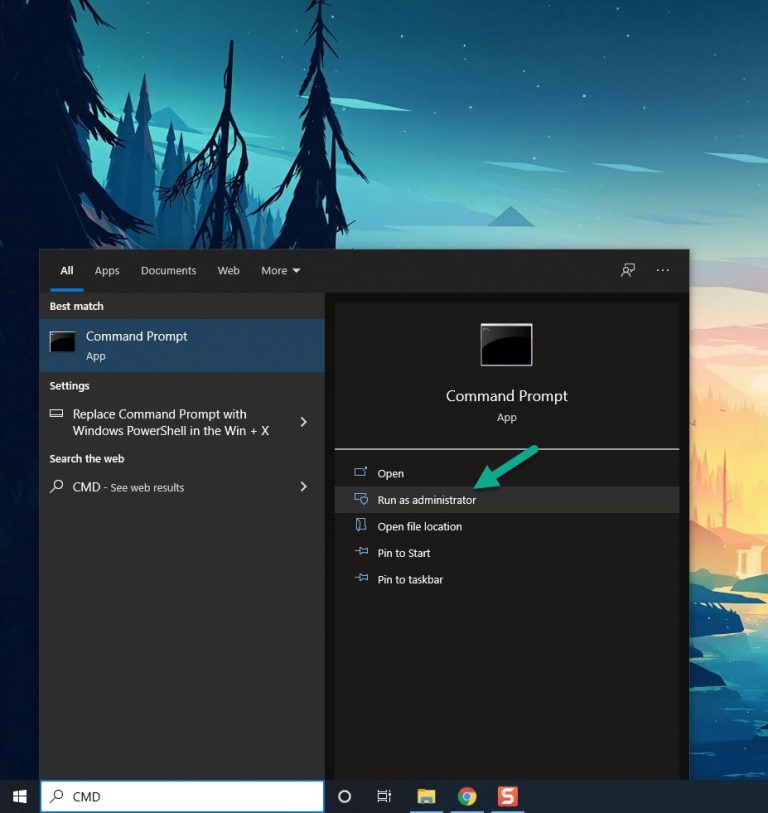Choose Pin to Start
The image size is (768, 813).
click(507, 553)
